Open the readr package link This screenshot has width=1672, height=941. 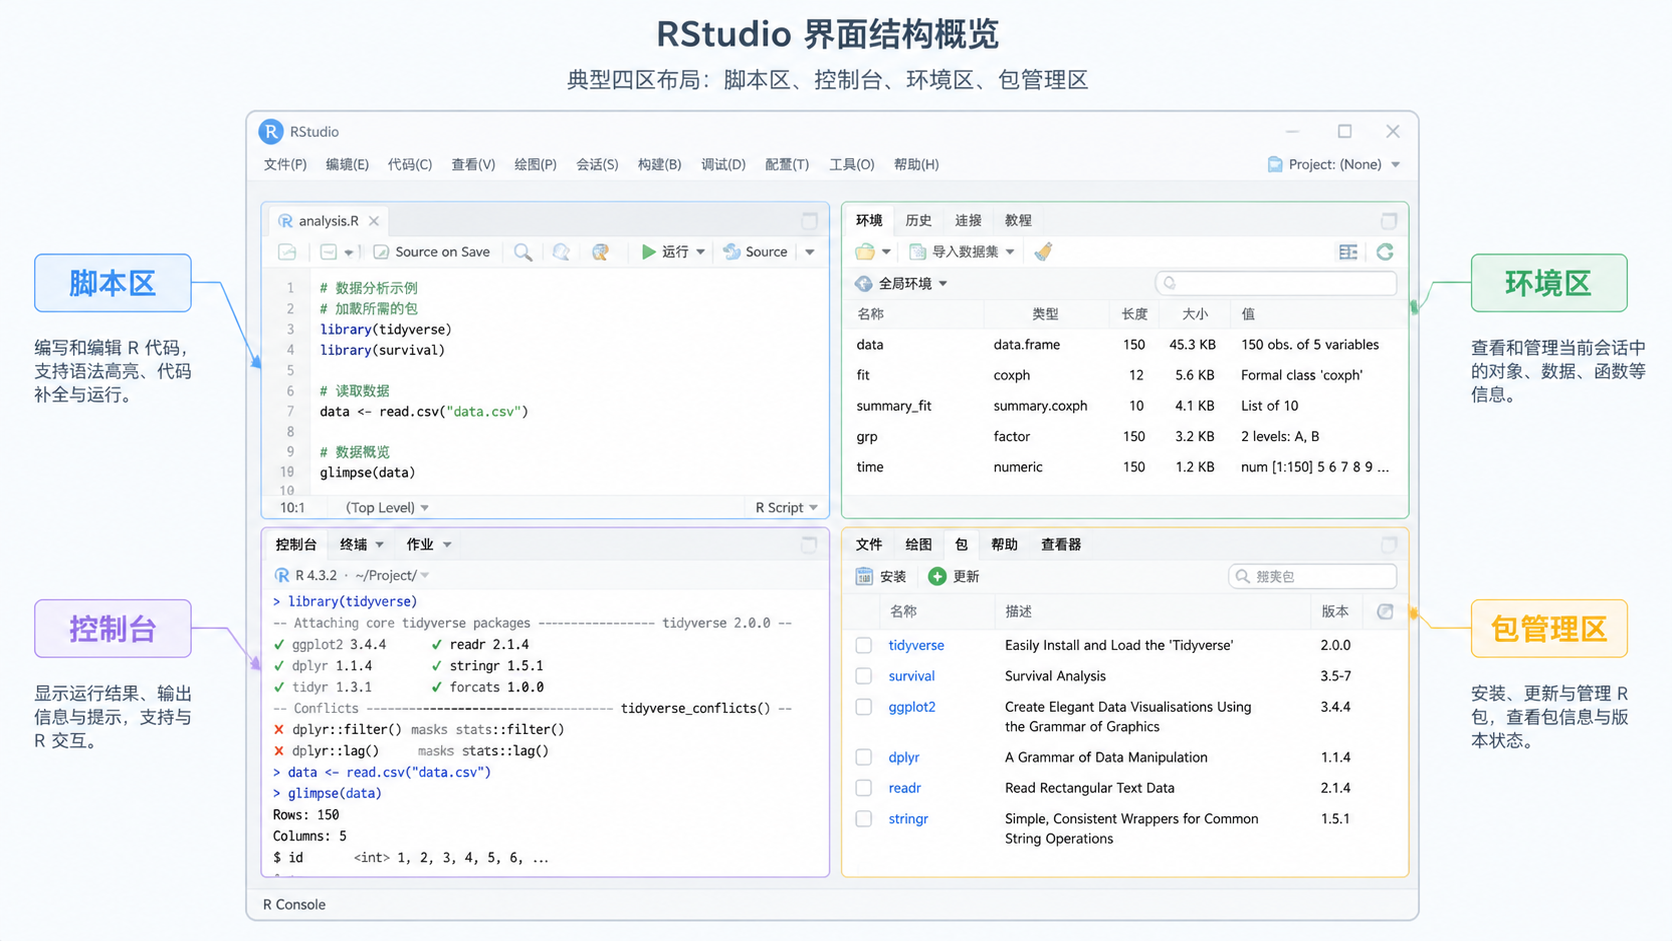[905, 788]
